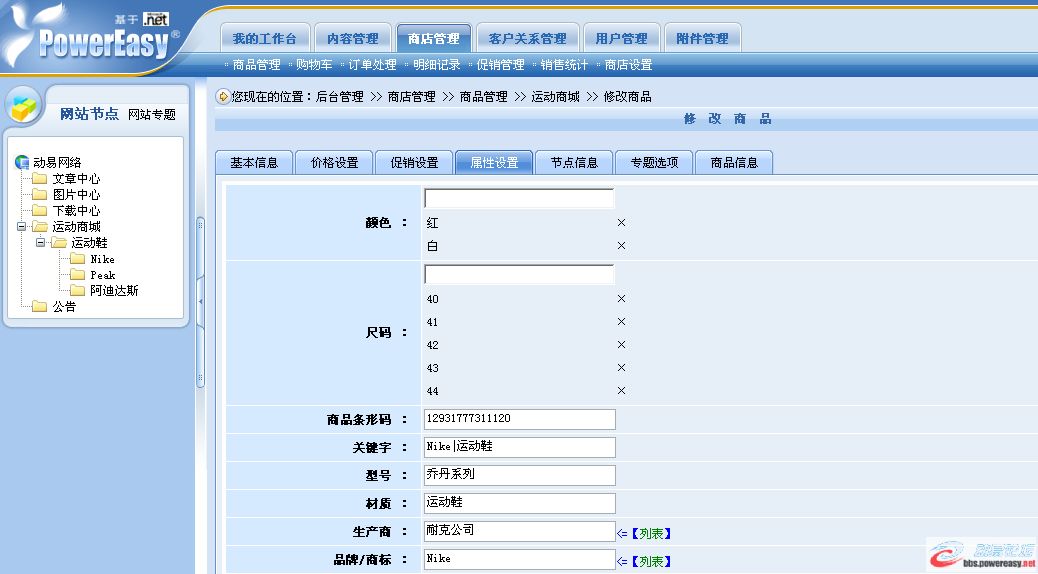Select the 阿迪达斯 node in the tree
Screen dimensions: 1038x574
[x=114, y=291]
